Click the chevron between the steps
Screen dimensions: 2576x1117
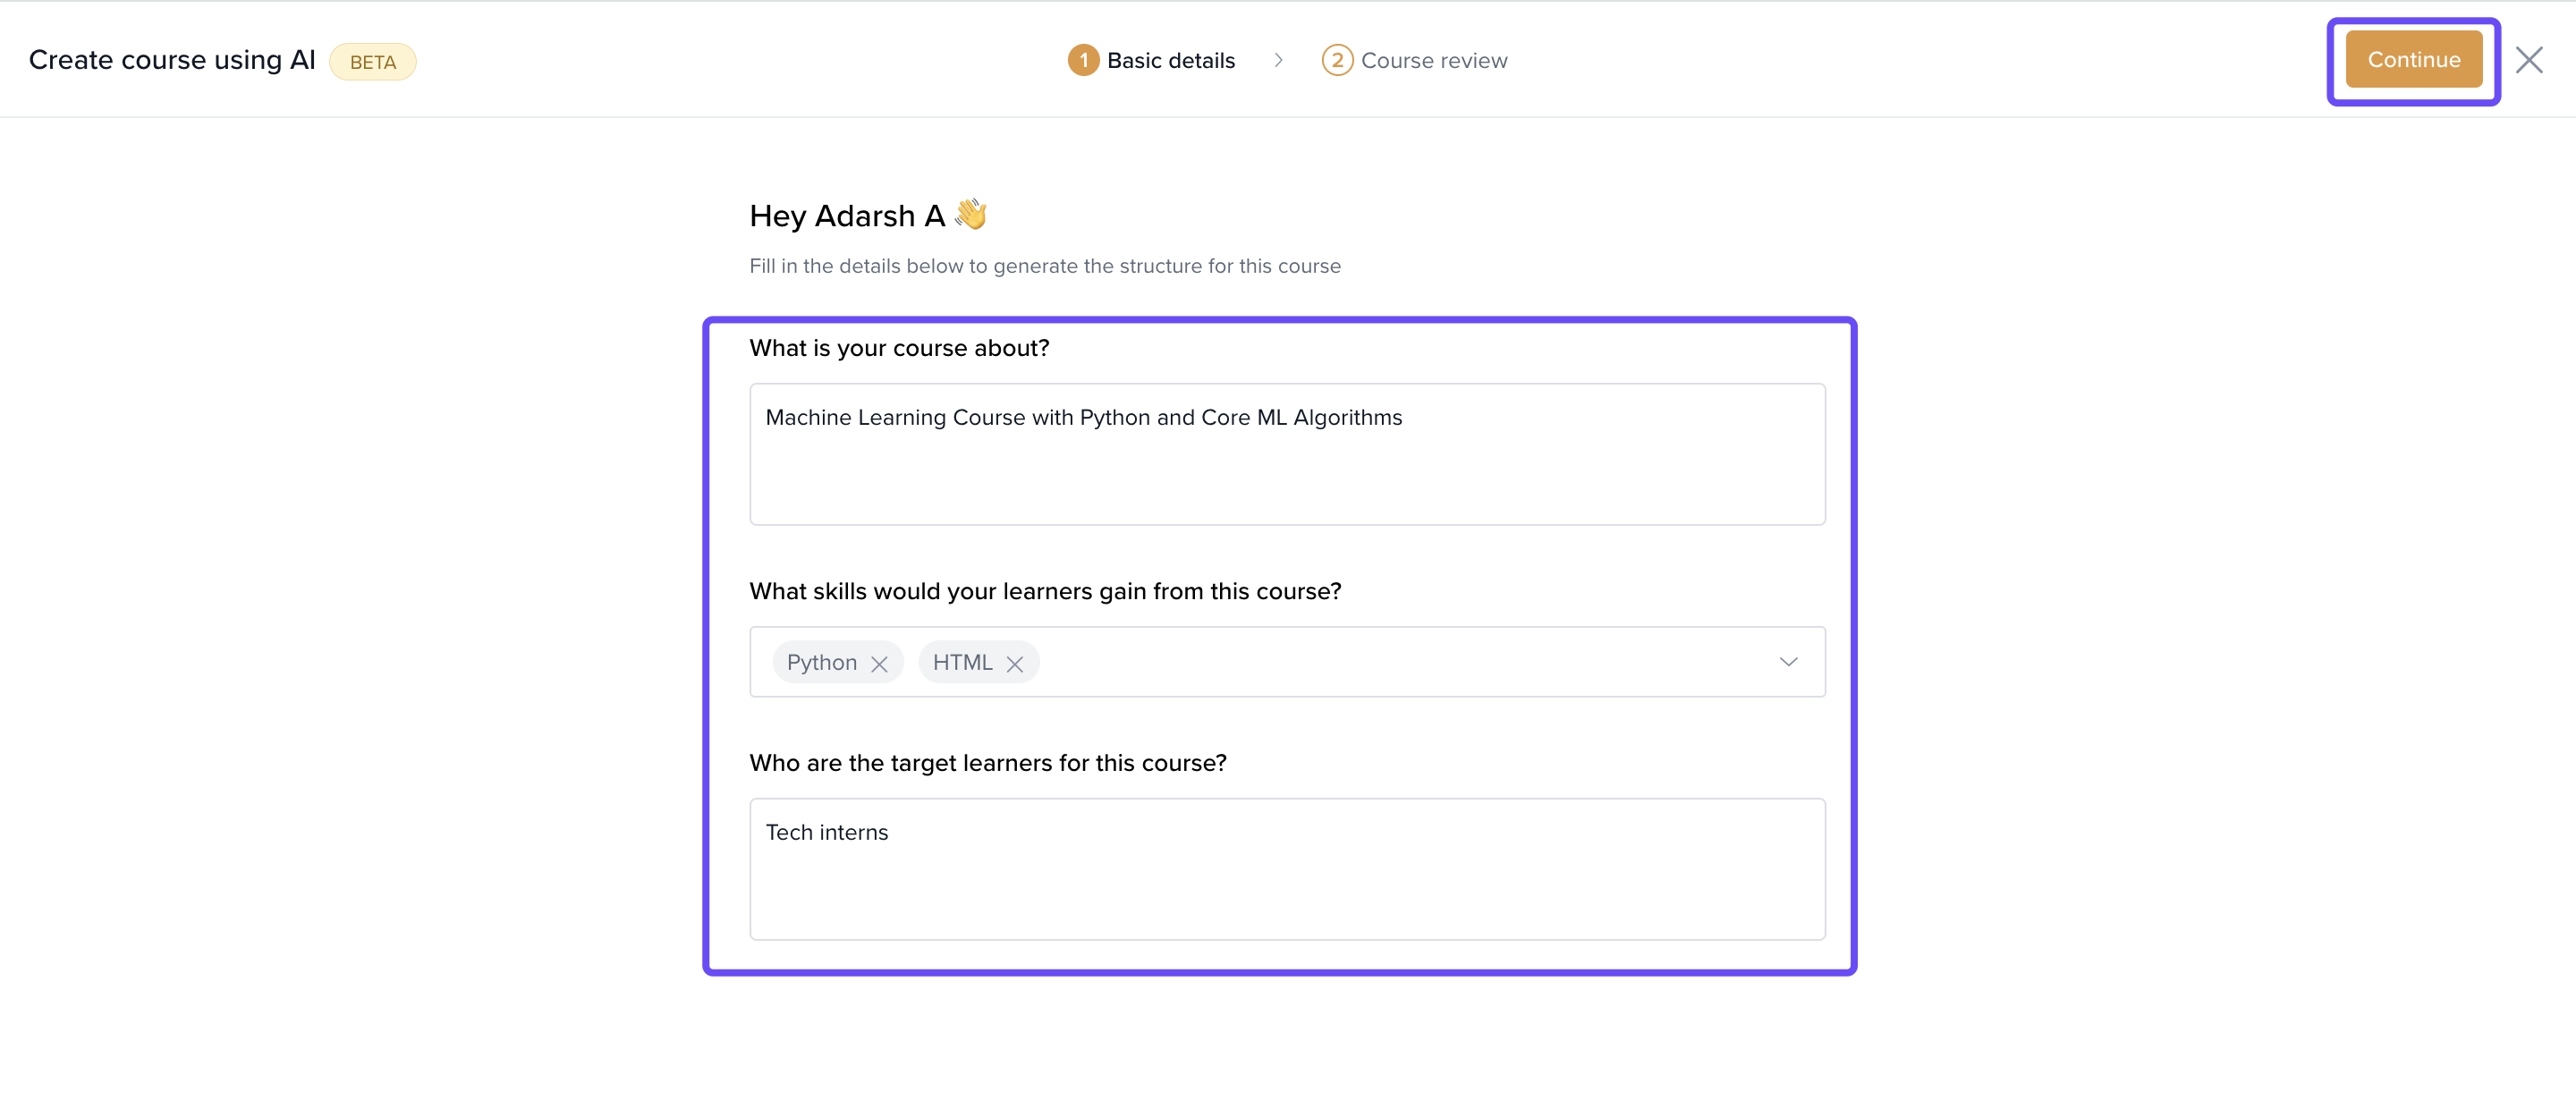[x=1278, y=61]
